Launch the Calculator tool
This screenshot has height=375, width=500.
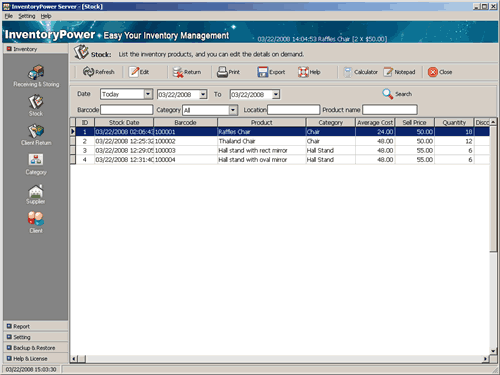pos(361,72)
